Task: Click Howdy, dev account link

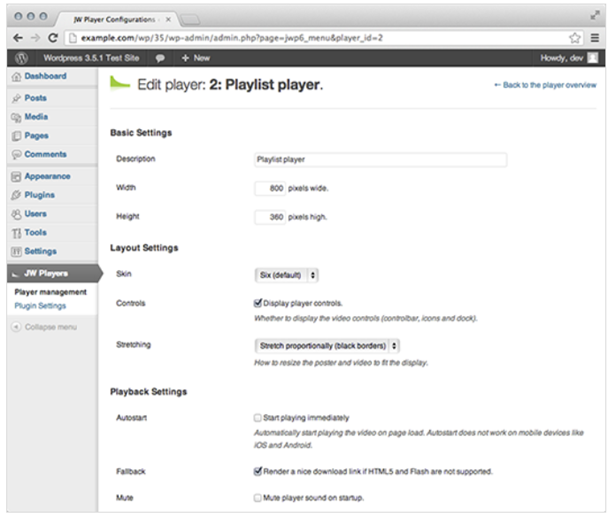Action: tap(562, 58)
